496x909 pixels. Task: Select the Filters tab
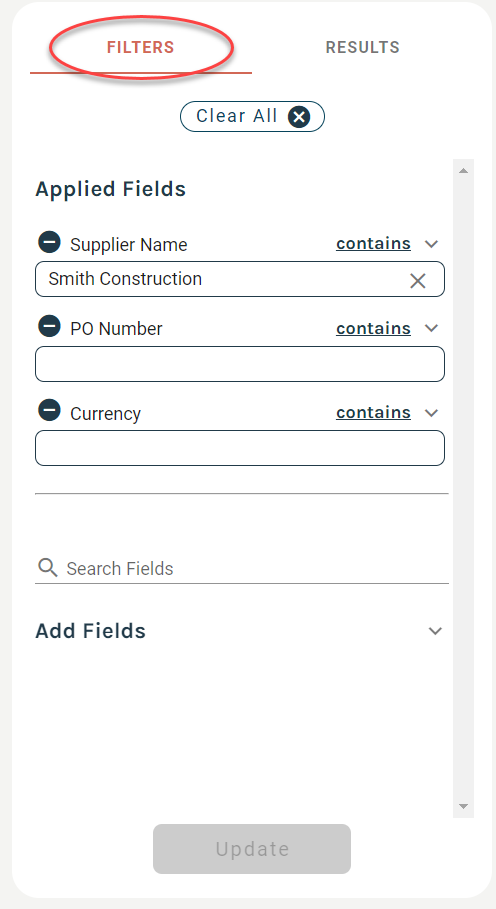(x=141, y=47)
